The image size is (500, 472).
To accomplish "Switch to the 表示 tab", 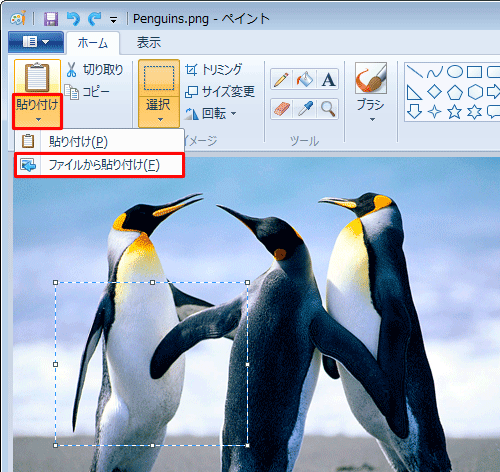I will tap(149, 42).
